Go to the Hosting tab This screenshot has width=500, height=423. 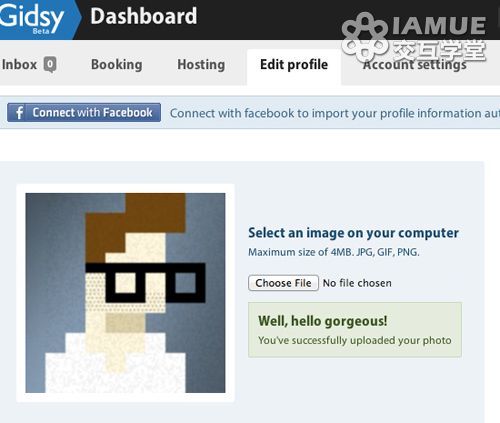pyautogui.click(x=201, y=64)
